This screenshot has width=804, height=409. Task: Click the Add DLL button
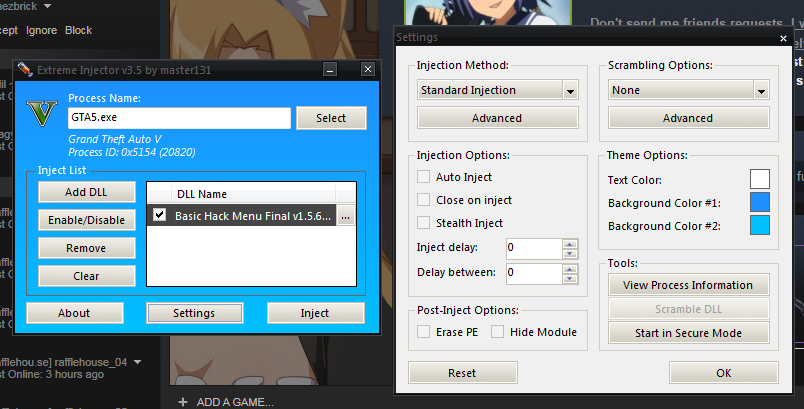tap(87, 192)
